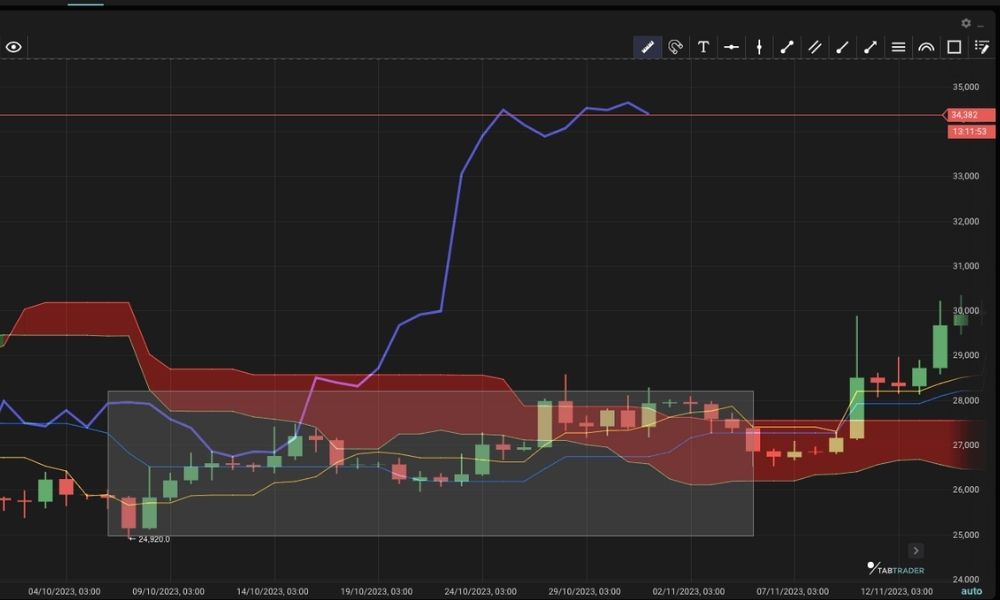The width and height of the screenshot is (1000, 600).
Task: Select the Fibonacci levels tool
Action: point(898,47)
